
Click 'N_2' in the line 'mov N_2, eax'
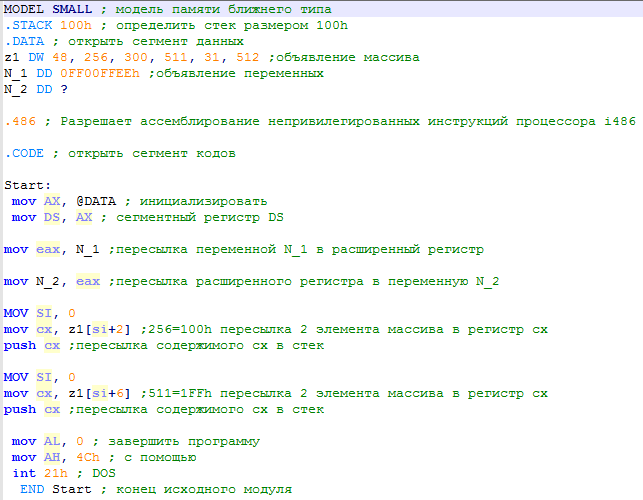click(48, 281)
